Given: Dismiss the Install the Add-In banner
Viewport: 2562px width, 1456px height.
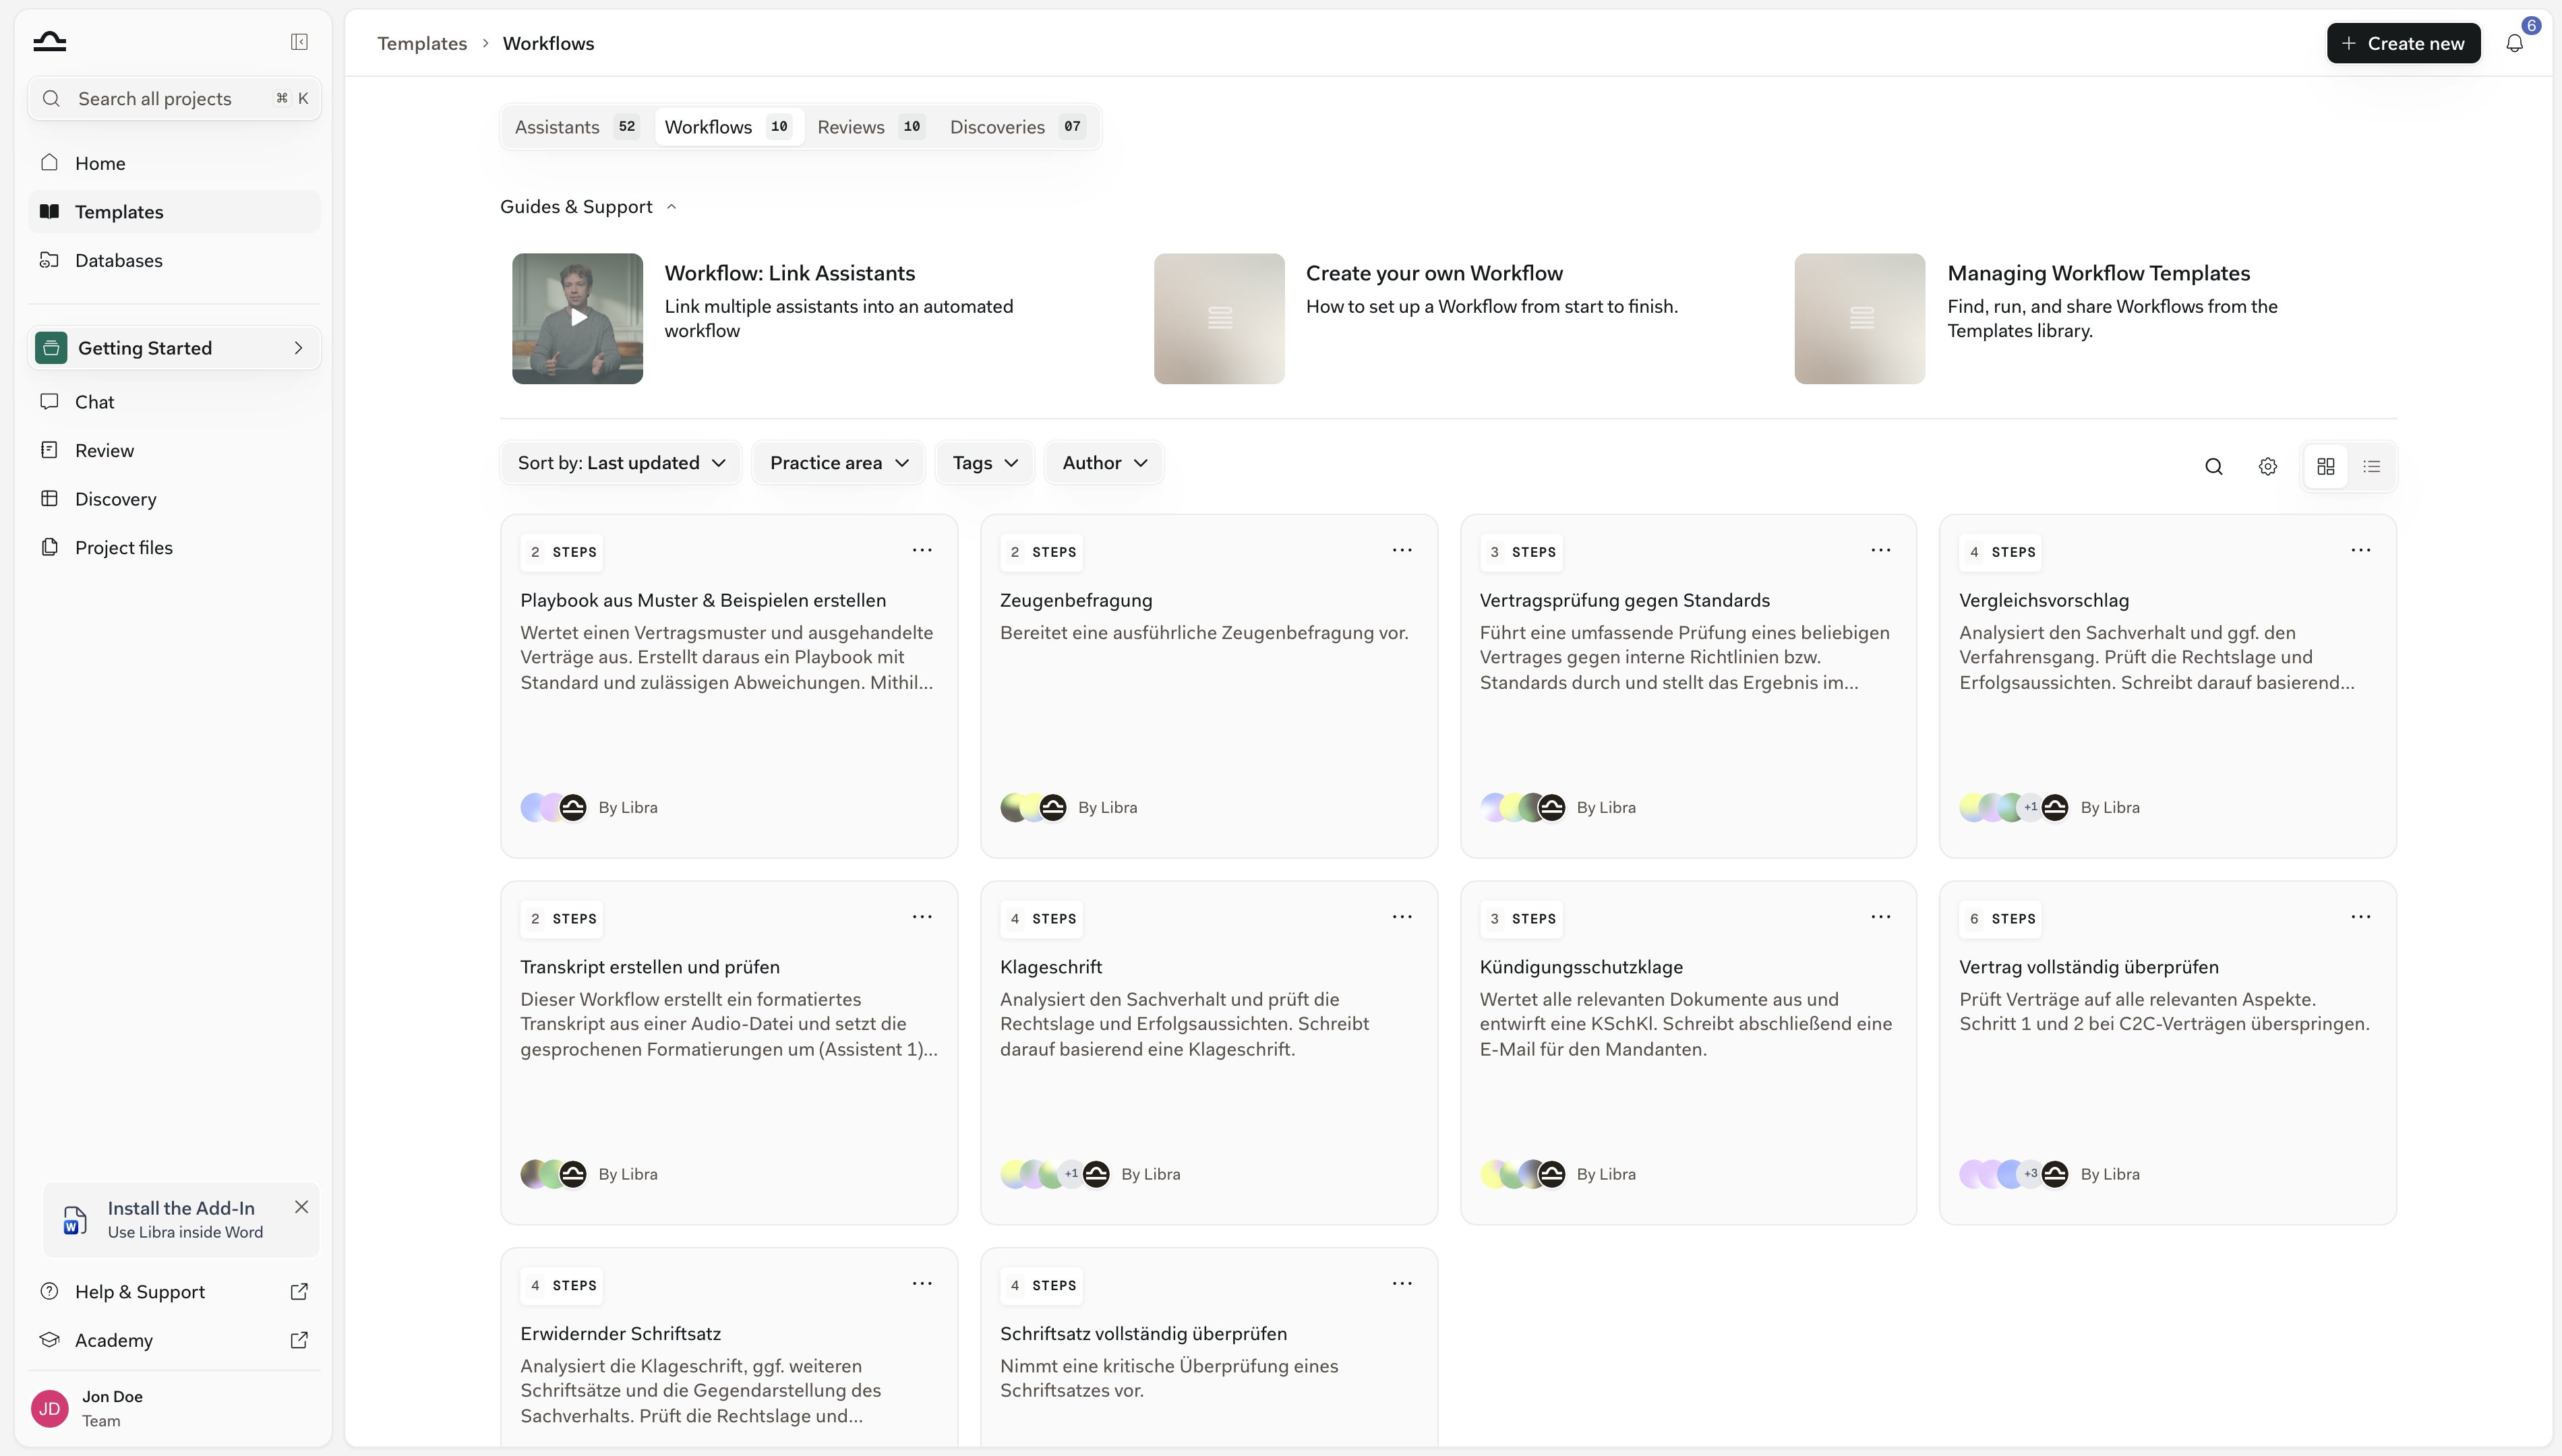Looking at the screenshot, I should tap(301, 1207).
